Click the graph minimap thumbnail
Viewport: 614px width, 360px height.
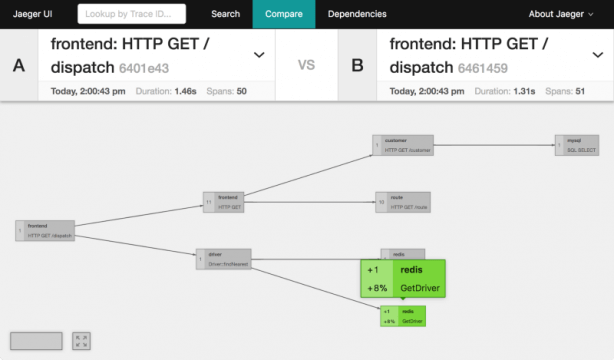tap(36, 341)
